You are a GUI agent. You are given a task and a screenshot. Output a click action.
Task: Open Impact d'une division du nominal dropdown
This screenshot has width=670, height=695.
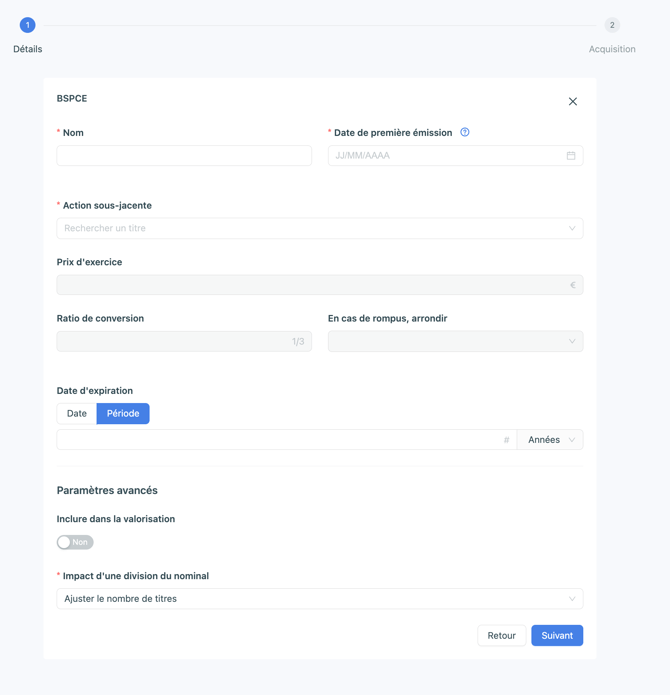[x=319, y=599]
